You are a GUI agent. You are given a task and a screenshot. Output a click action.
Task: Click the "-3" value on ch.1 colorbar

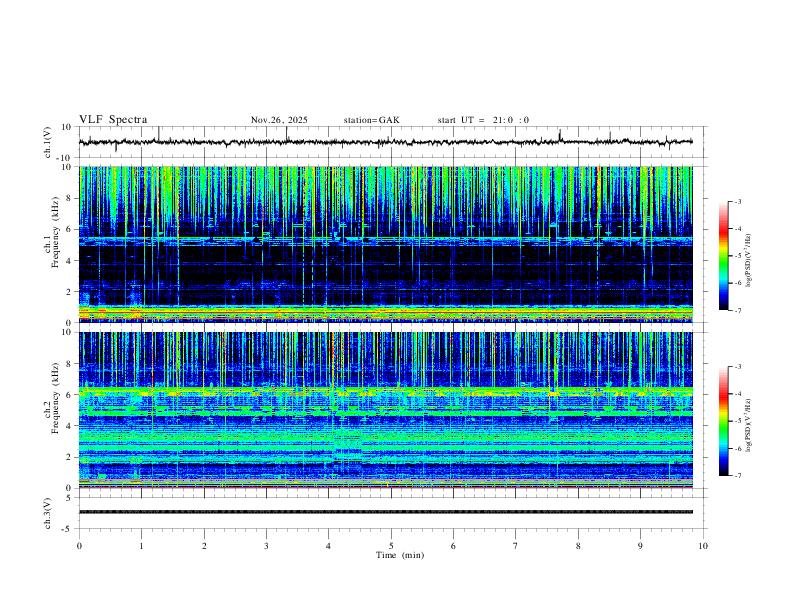[x=738, y=202]
